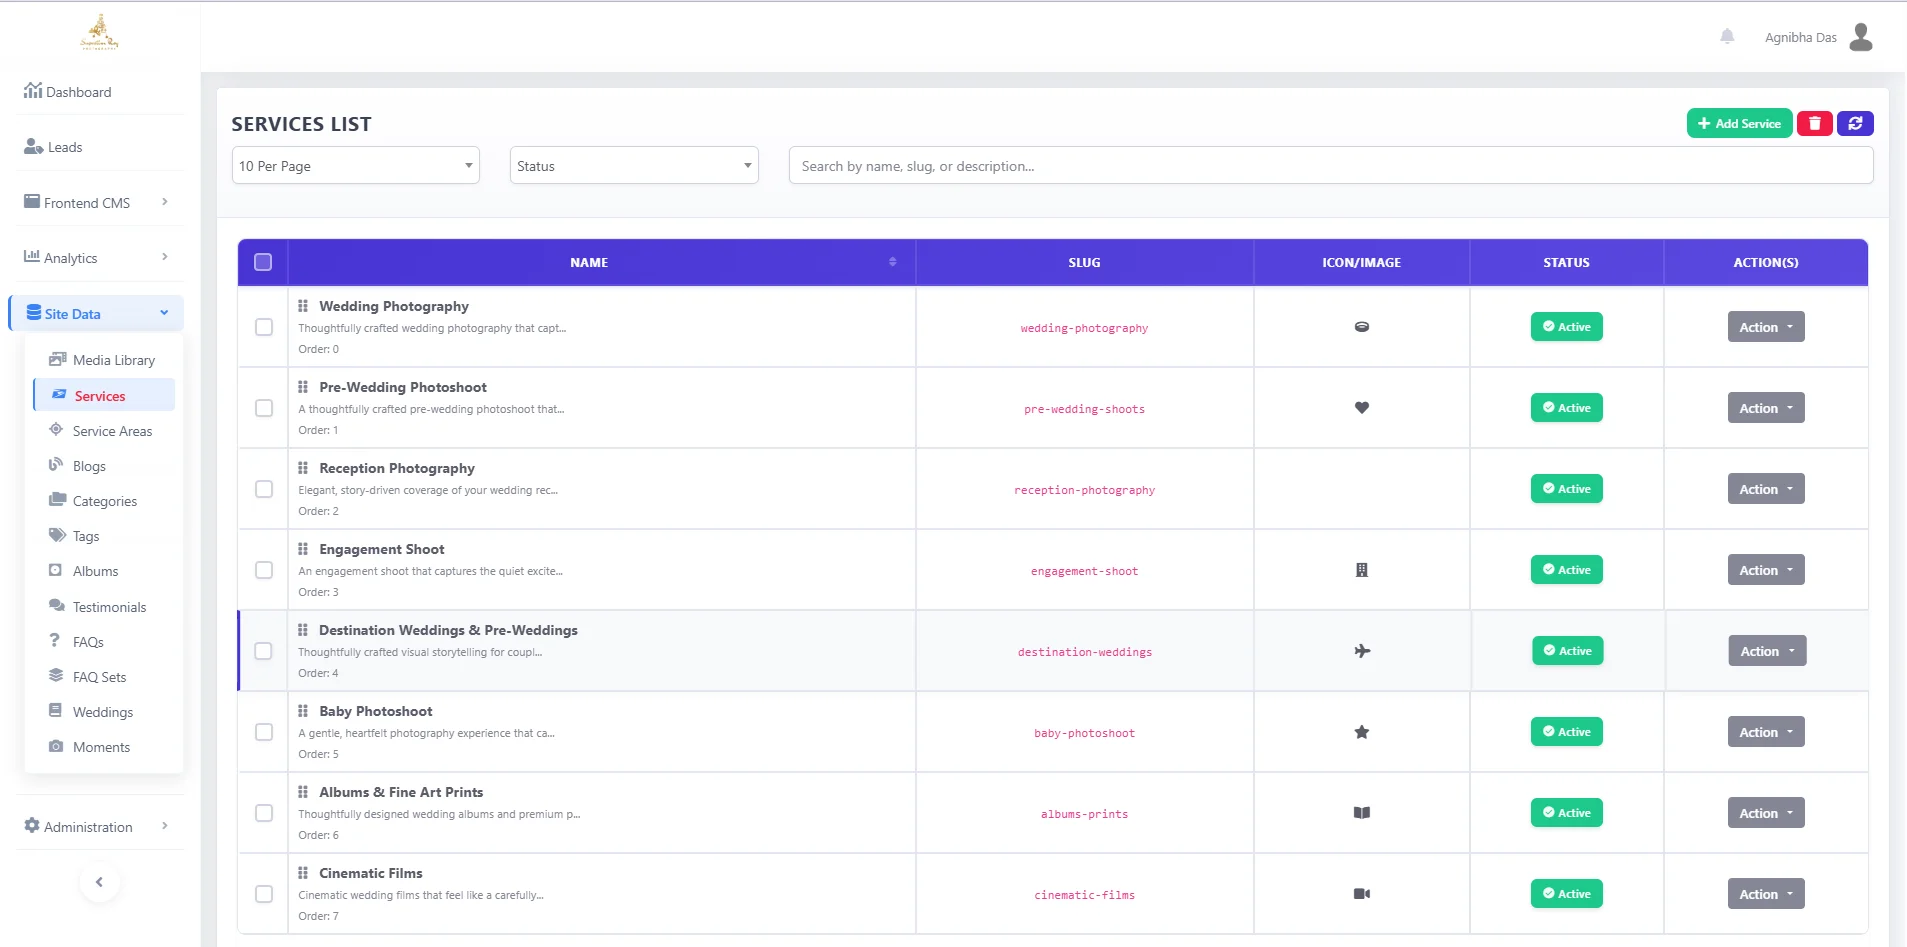Open the 10 Per Page dropdown
Screen dimensions: 1907x947
click(x=356, y=166)
